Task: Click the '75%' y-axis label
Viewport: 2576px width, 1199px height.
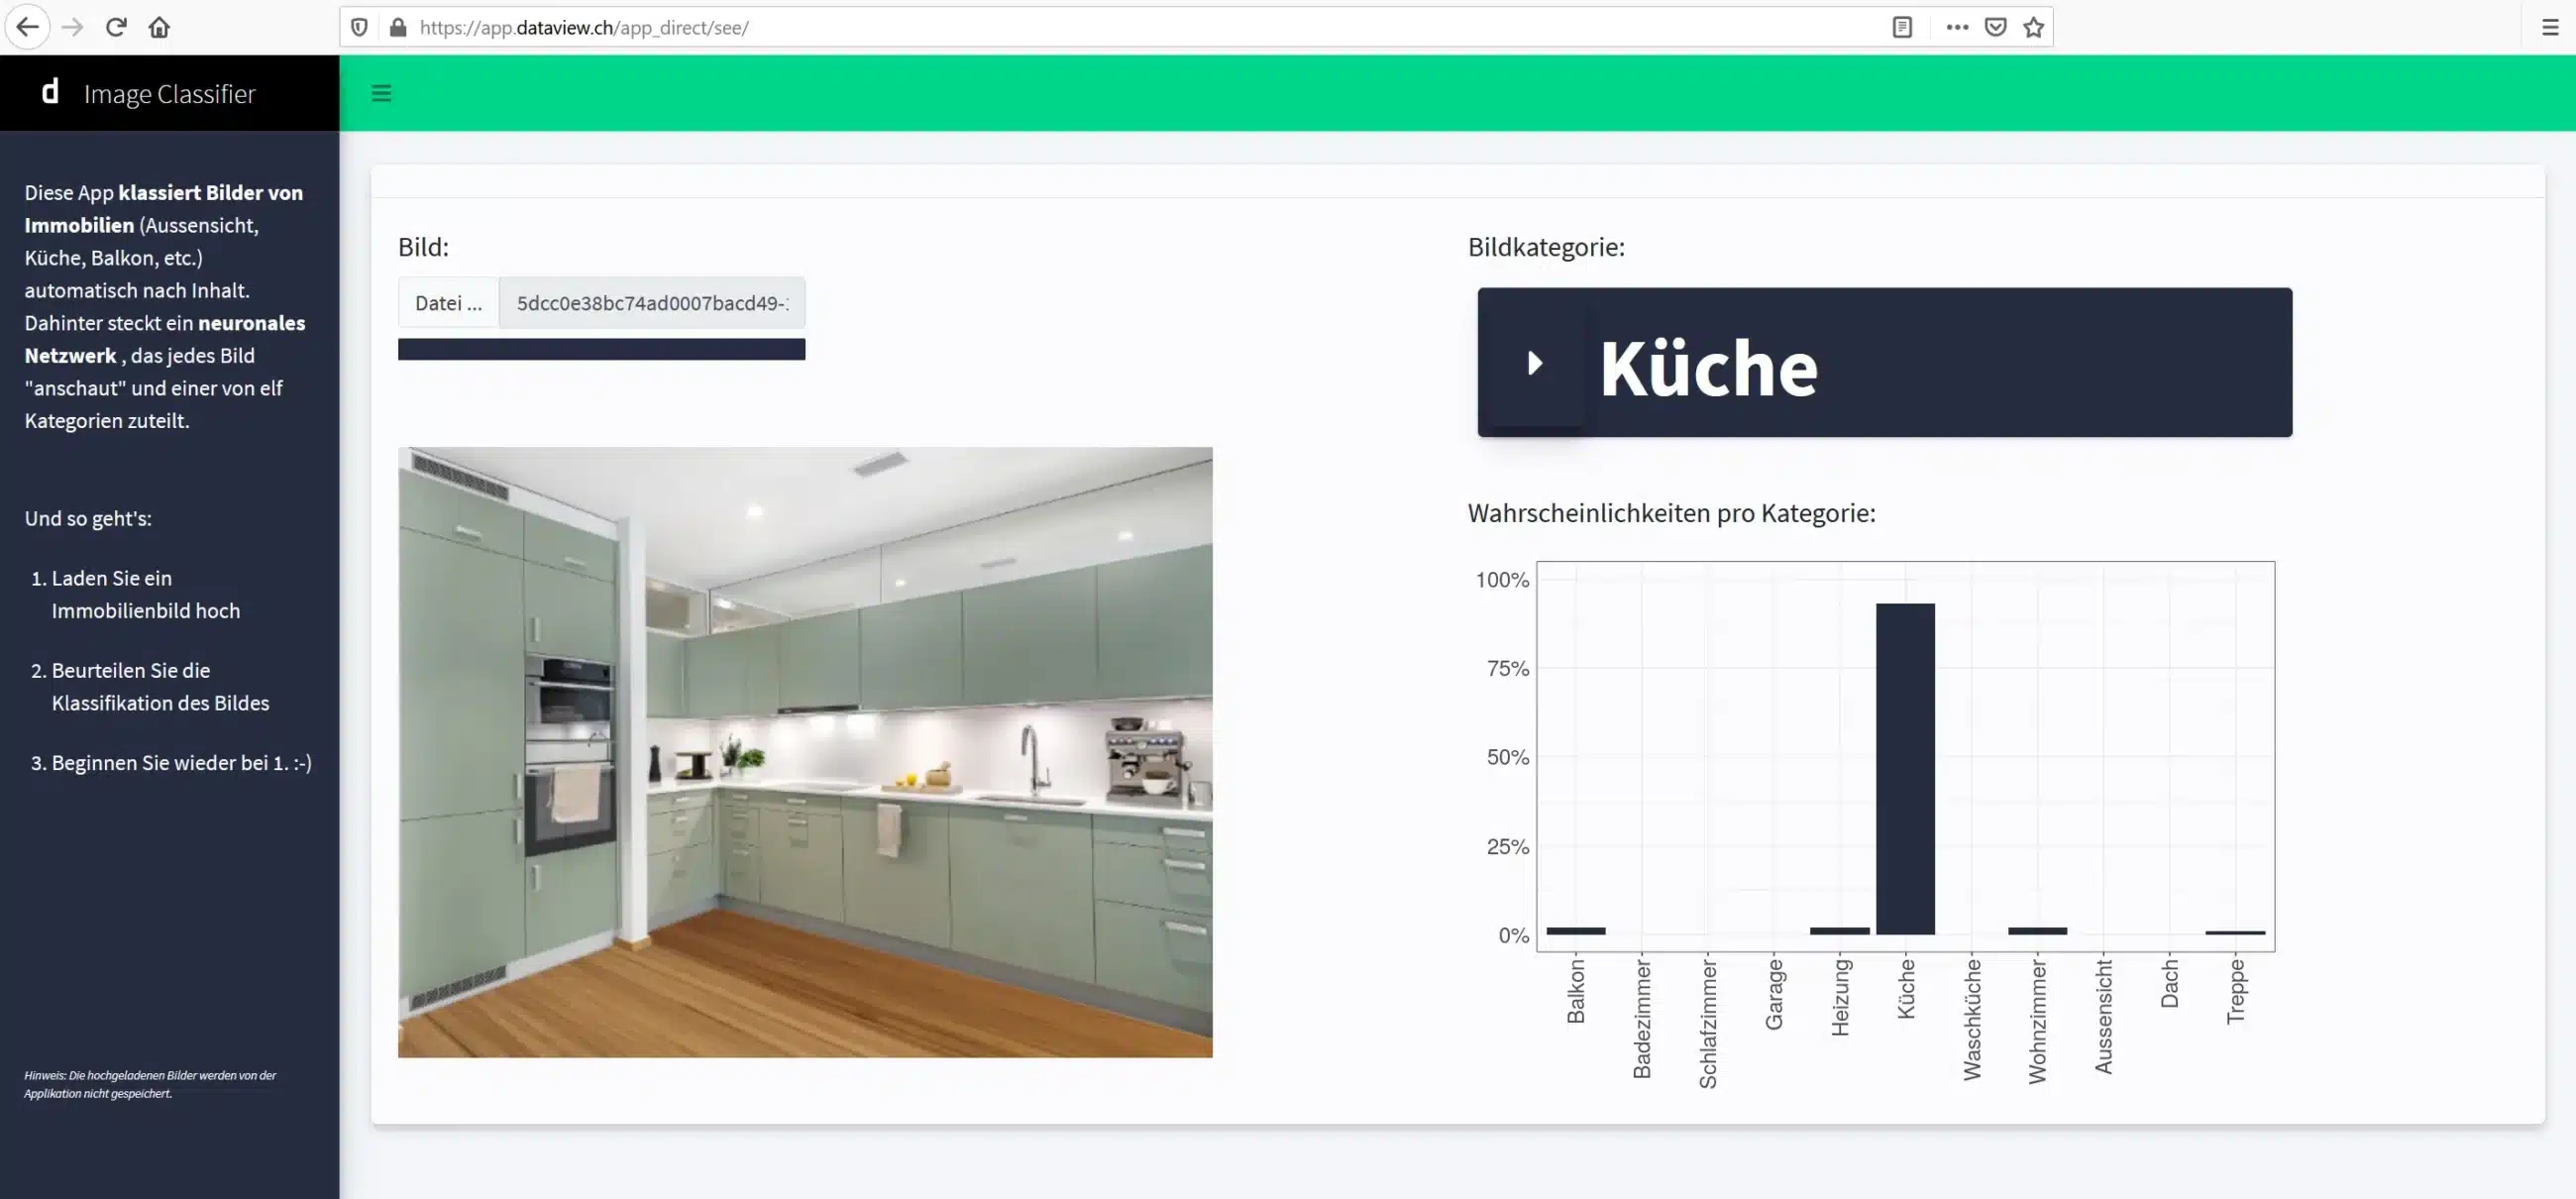Action: tap(1508, 668)
